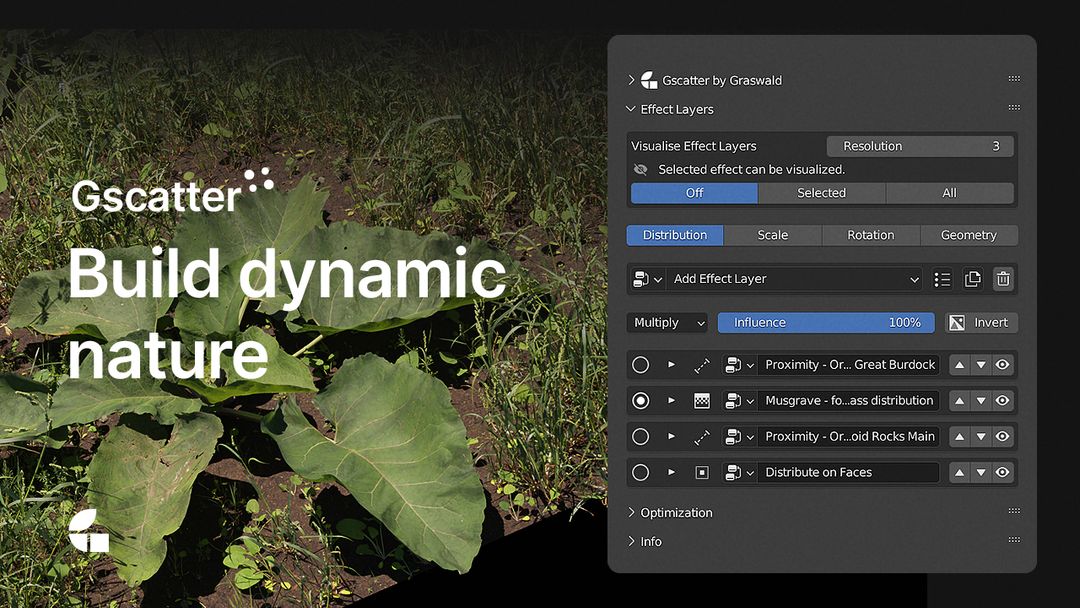Open the Add Effect Layer dropdown
Viewport: 1080px width, 608px height.
point(796,279)
